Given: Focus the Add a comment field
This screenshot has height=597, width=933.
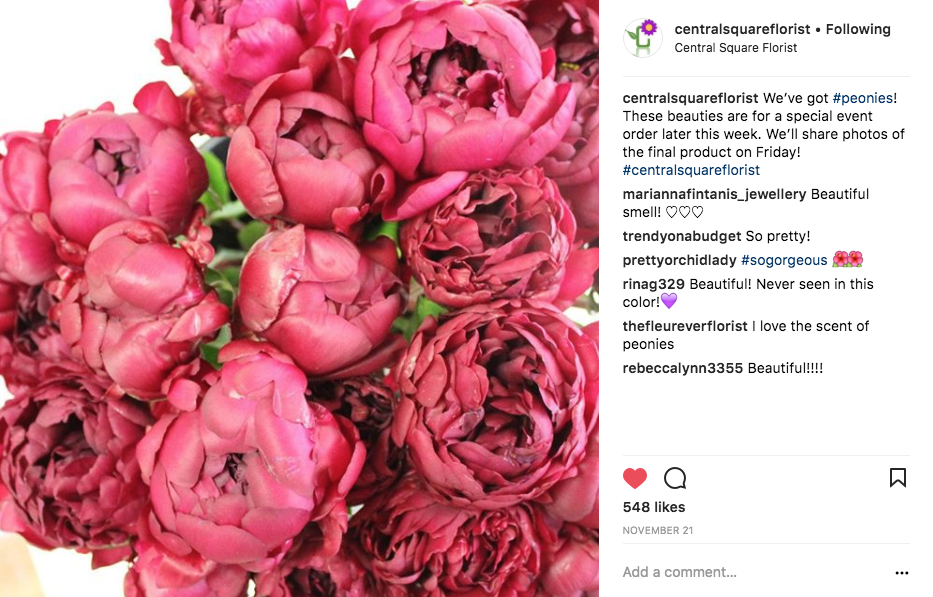Looking at the screenshot, I should pyautogui.click(x=756, y=572).
